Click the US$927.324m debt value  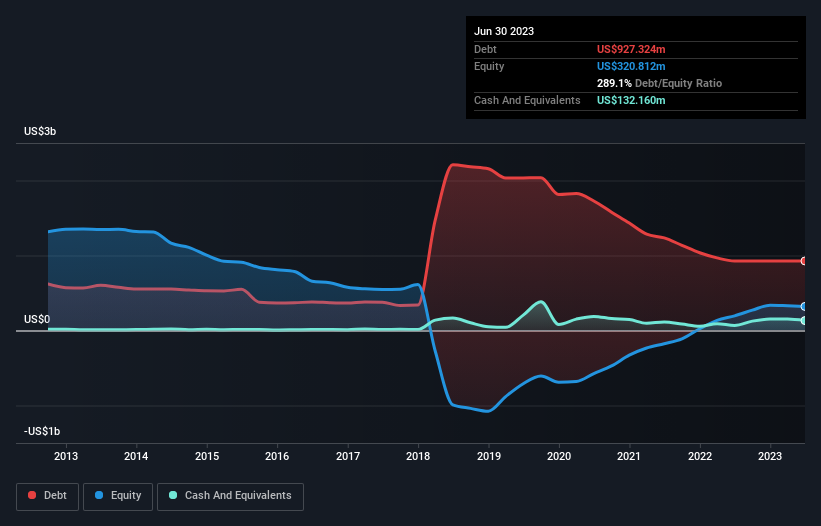631,49
